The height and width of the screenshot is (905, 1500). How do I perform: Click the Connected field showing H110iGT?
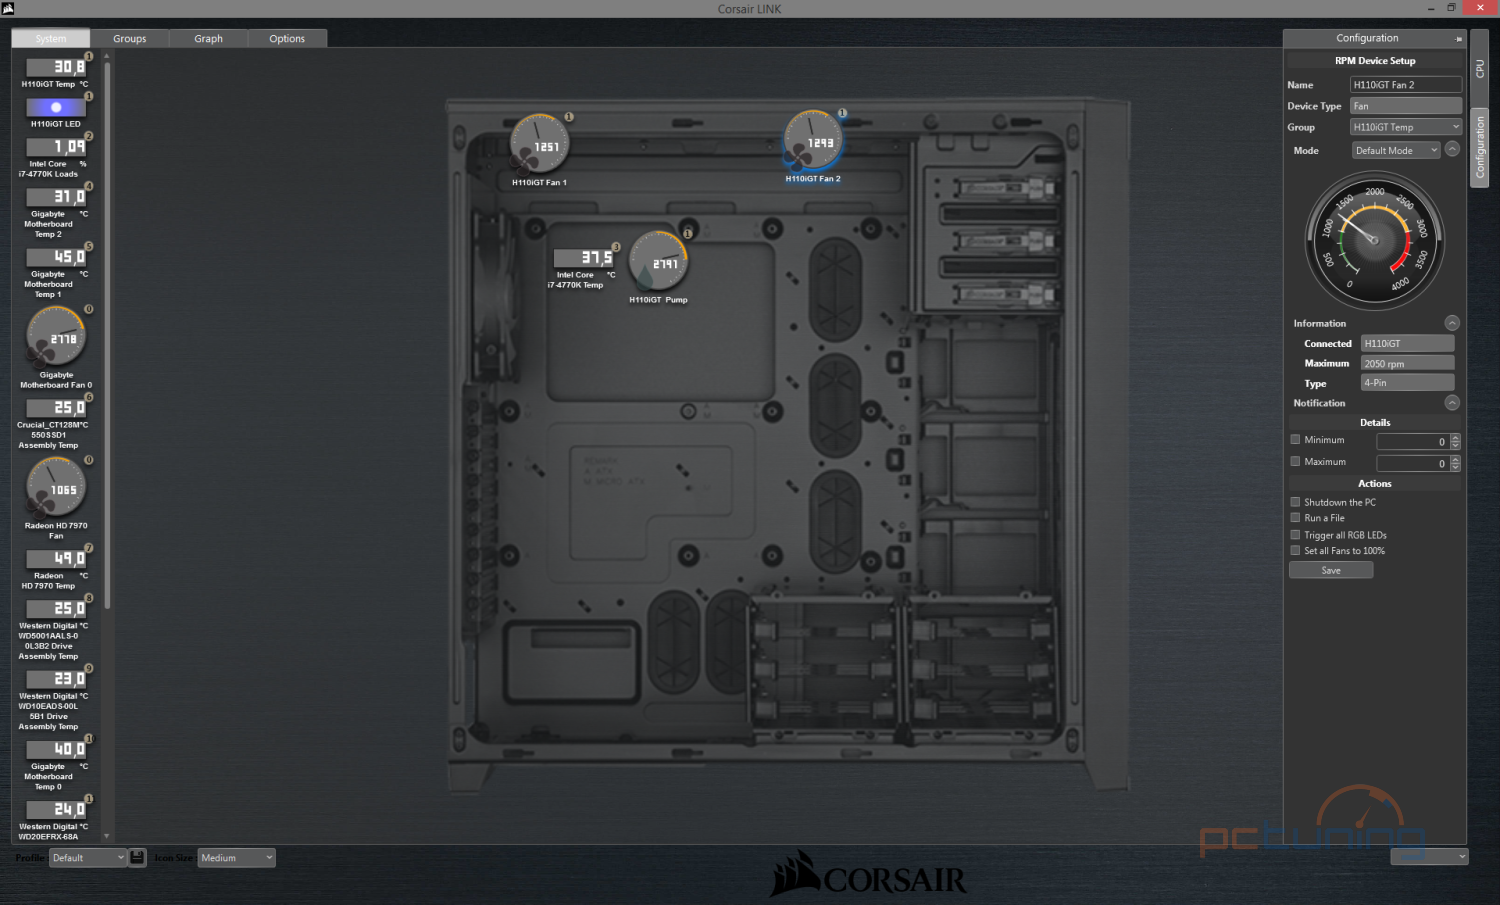[1407, 343]
